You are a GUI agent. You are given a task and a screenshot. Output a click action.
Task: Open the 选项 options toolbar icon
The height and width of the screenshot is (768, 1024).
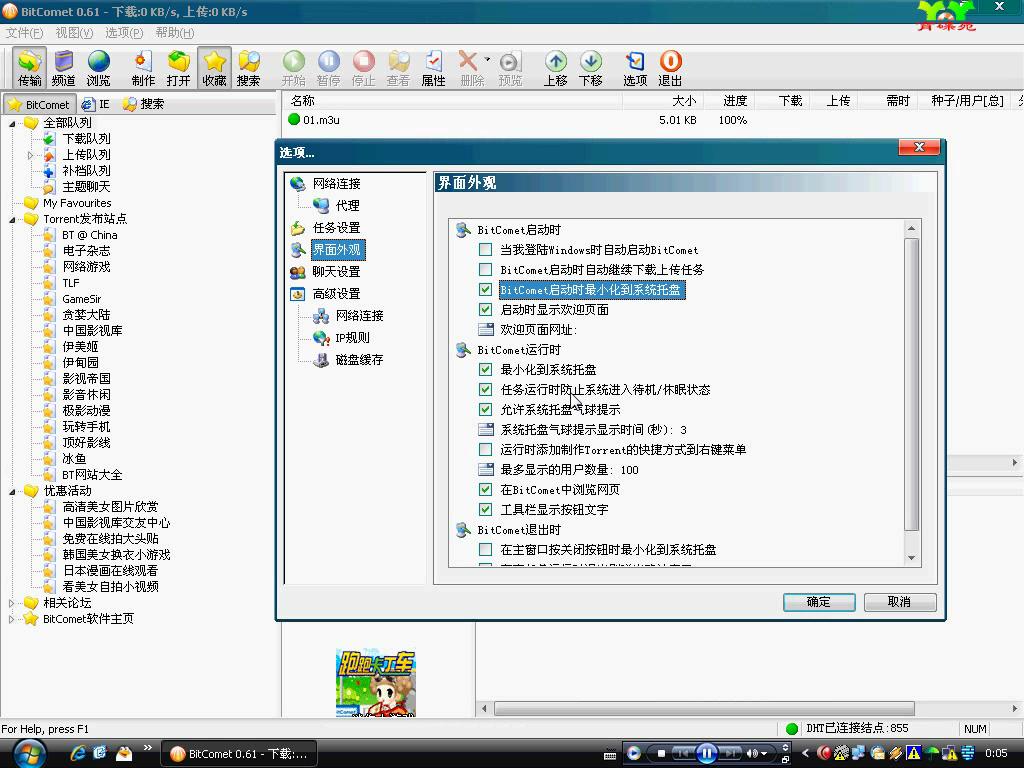[635, 68]
